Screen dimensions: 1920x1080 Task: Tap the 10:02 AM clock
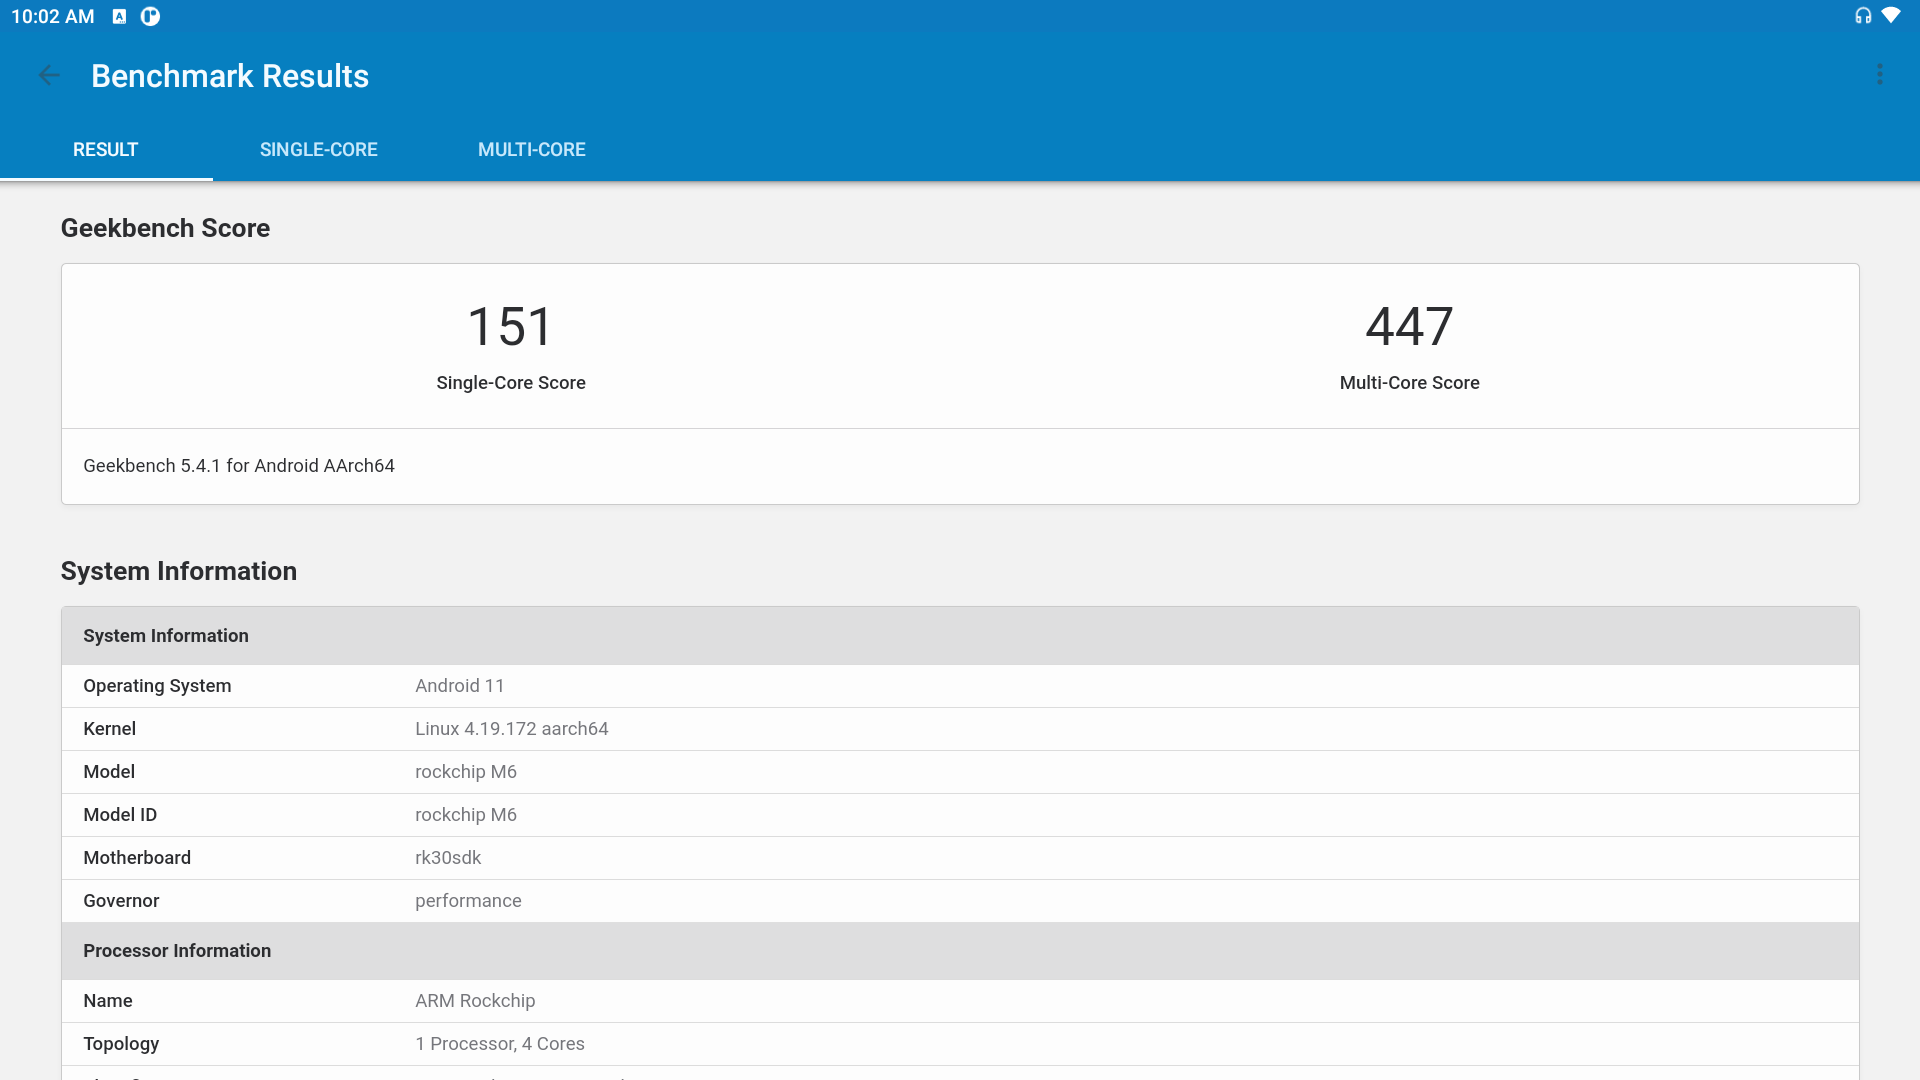pyautogui.click(x=53, y=17)
